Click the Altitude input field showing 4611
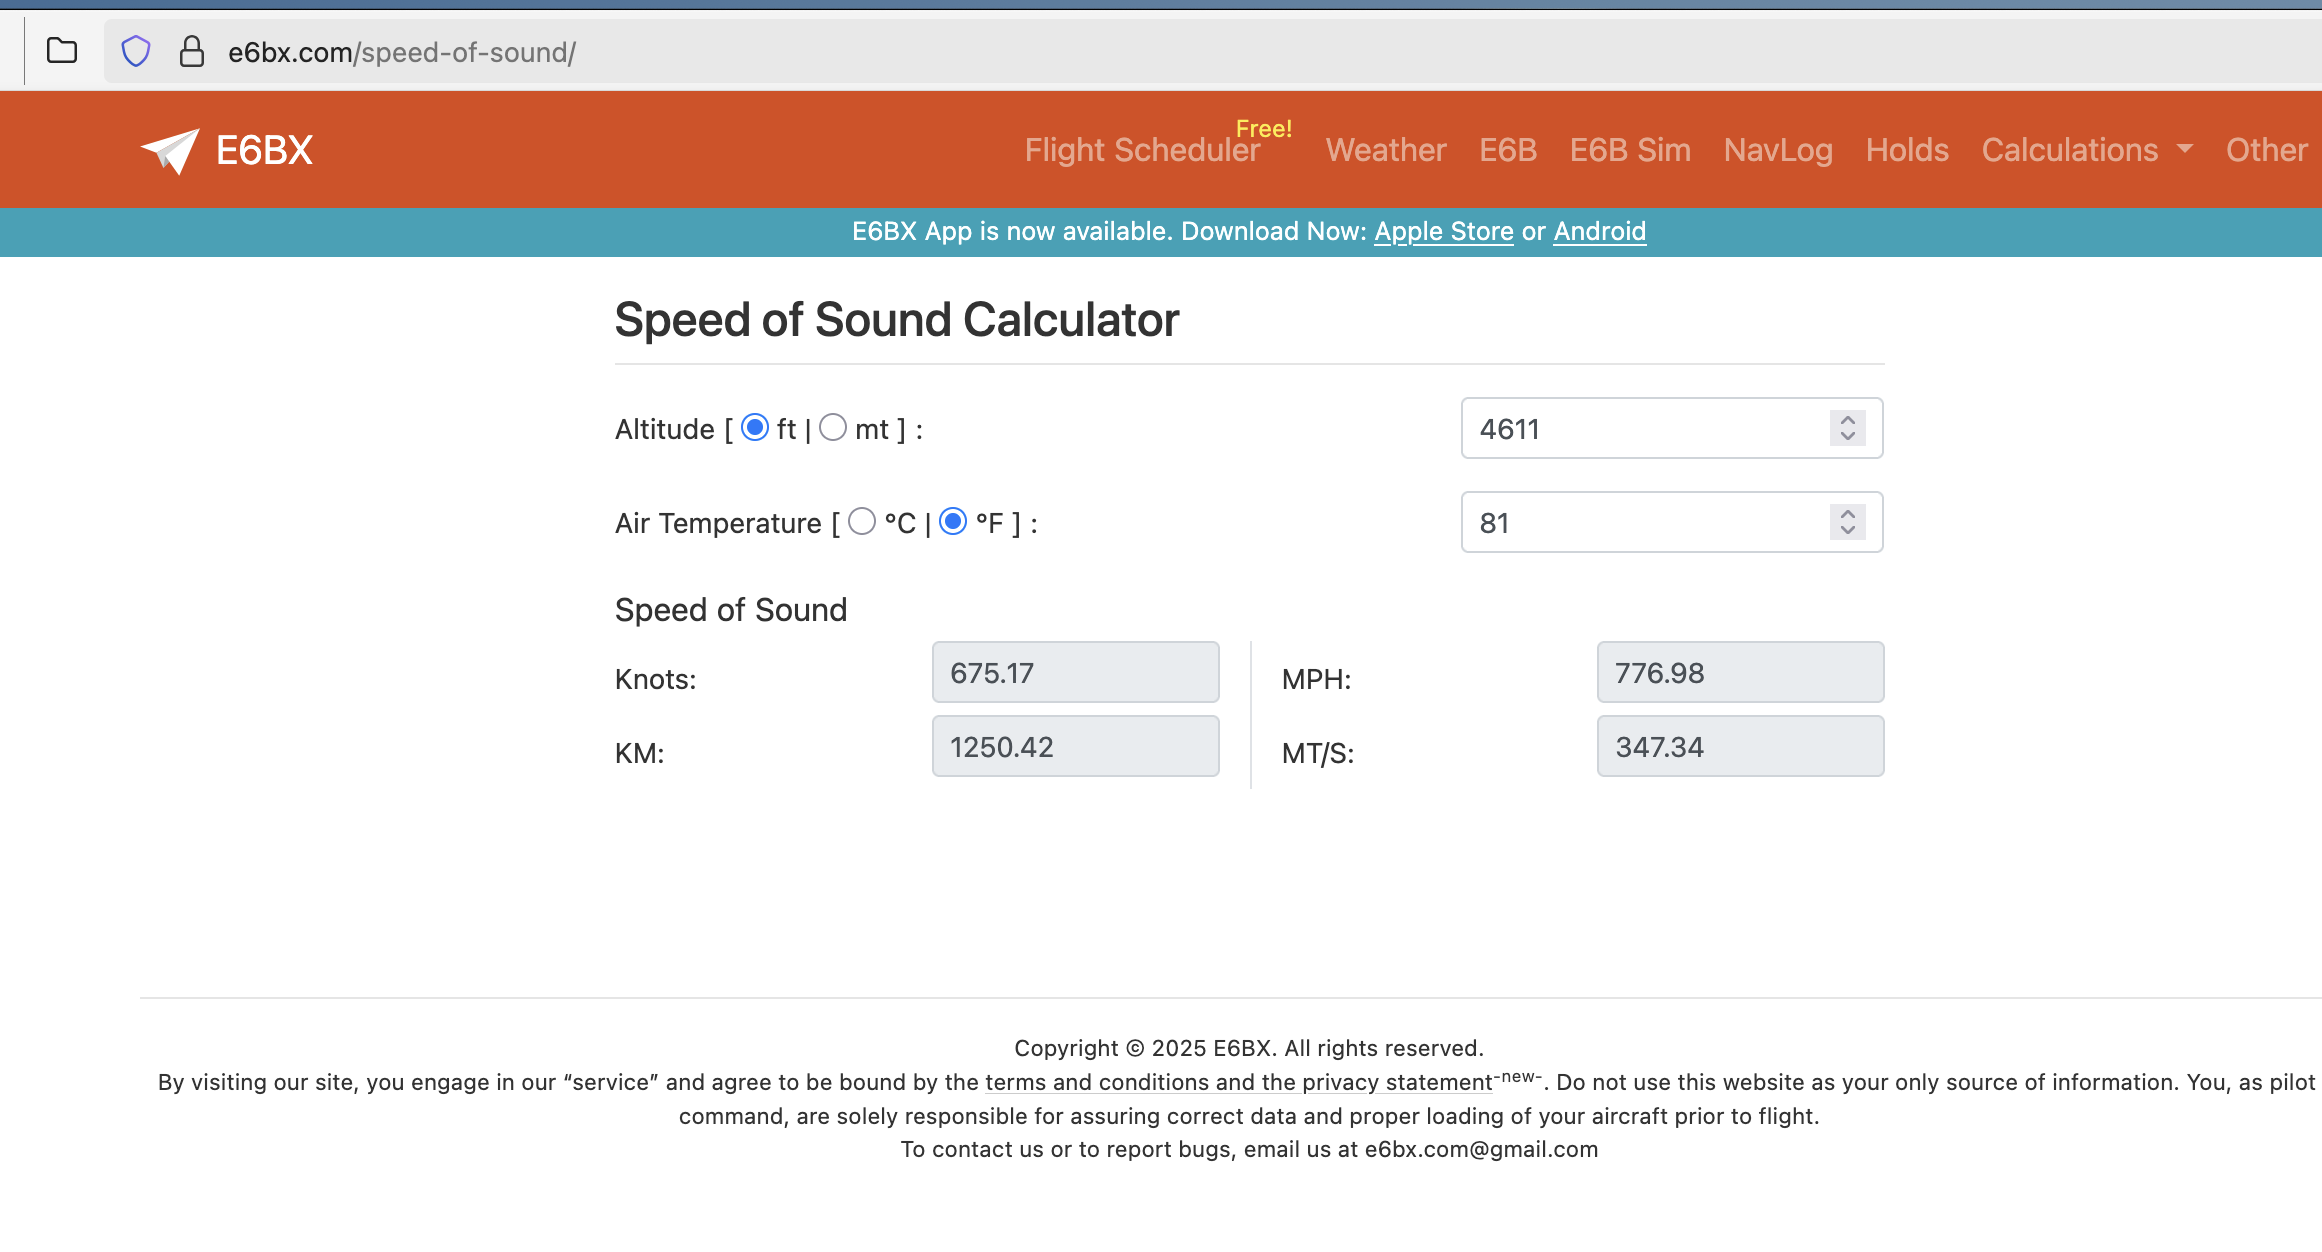2322x1252 pixels. coord(1672,428)
